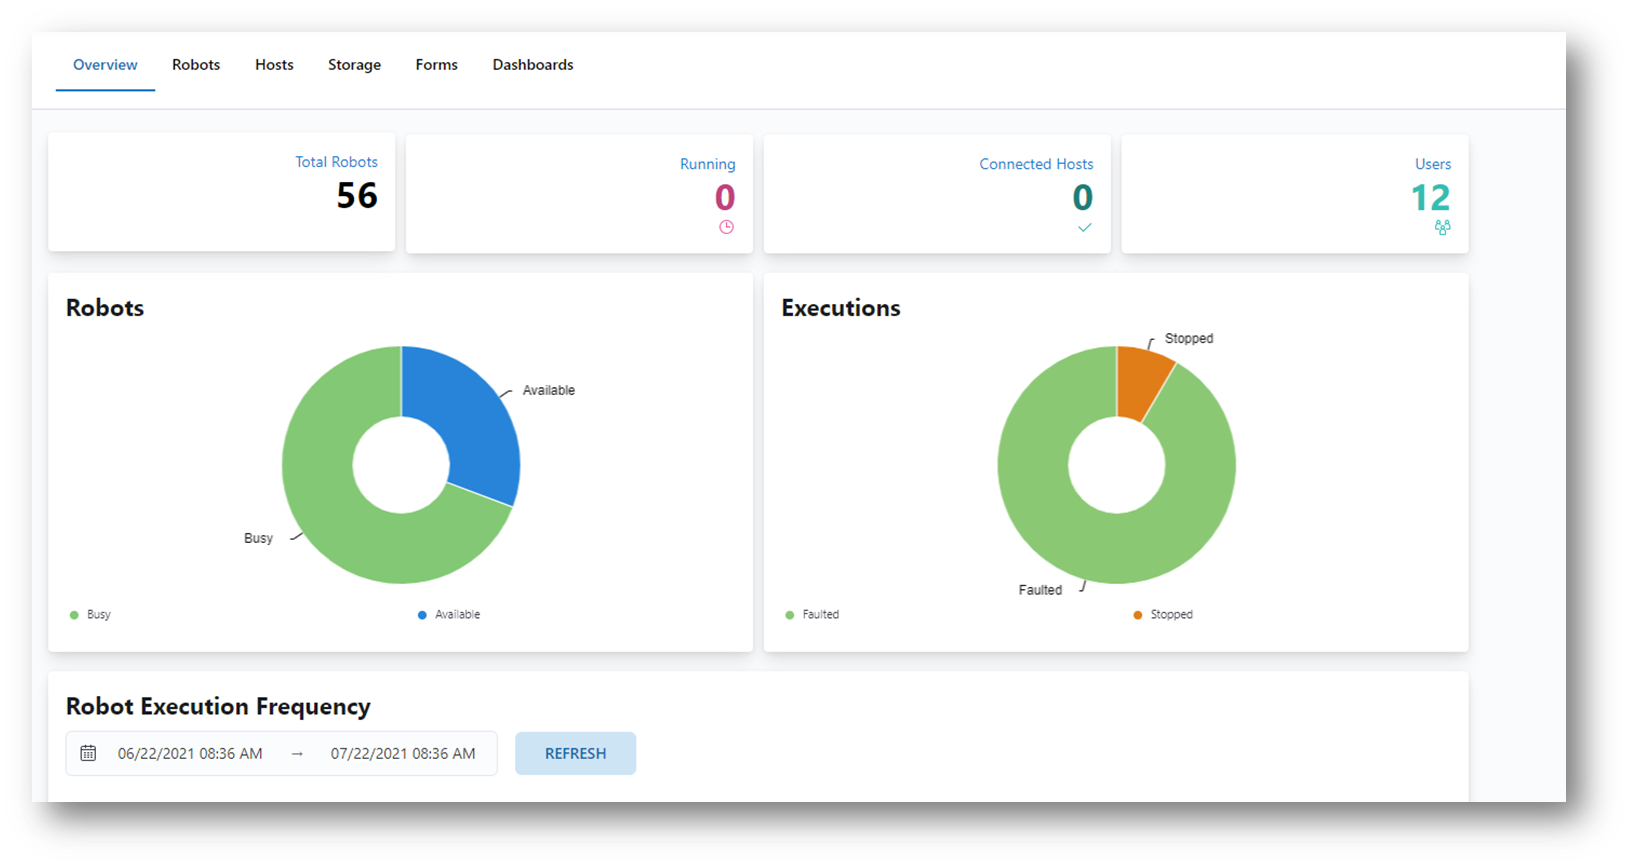
Task: Select the Forms tab
Action: [x=437, y=65]
